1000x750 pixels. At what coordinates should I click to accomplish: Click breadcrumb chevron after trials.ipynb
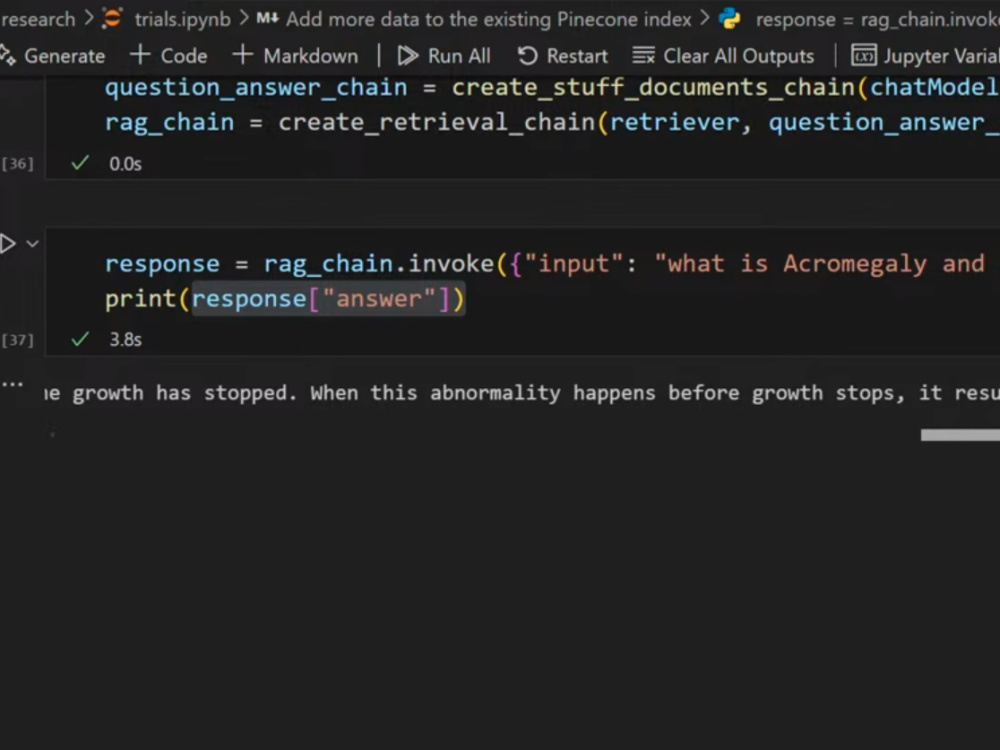tap(244, 18)
